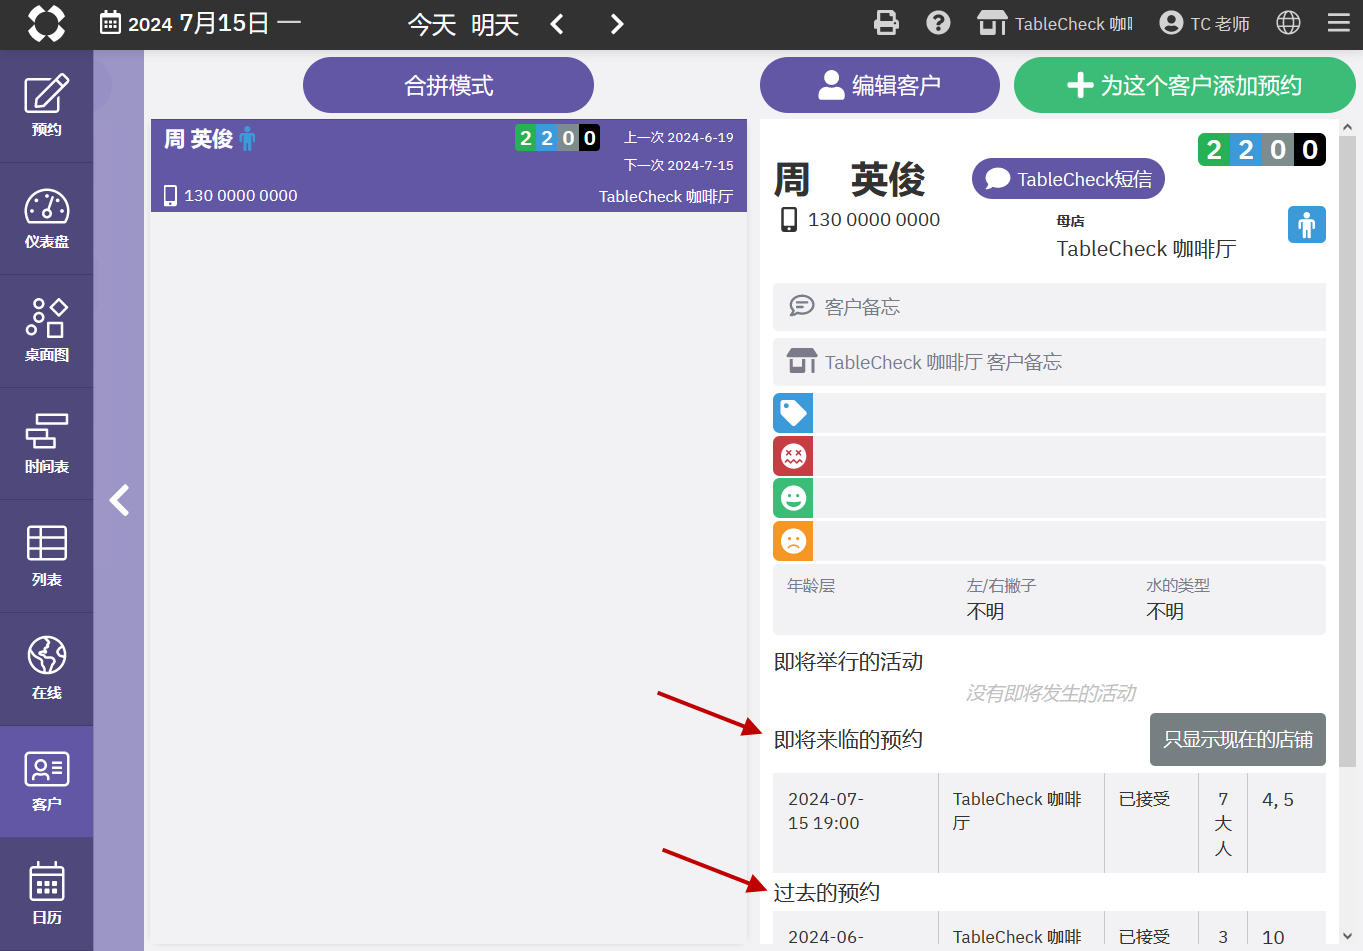Open 日历 calendar in sidebar
The height and width of the screenshot is (951, 1363).
[46, 894]
